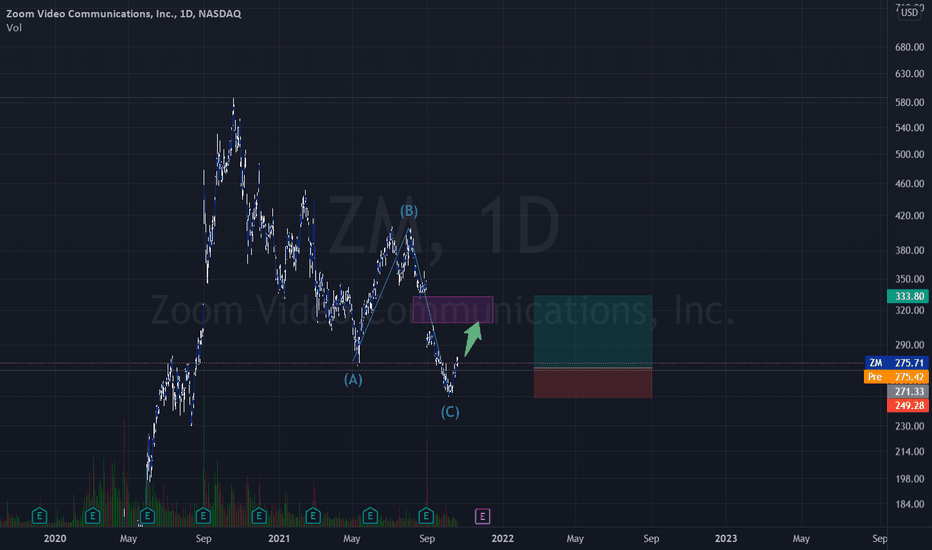
Task: Click the Vol indicator label
Action: pyautogui.click(x=14, y=28)
